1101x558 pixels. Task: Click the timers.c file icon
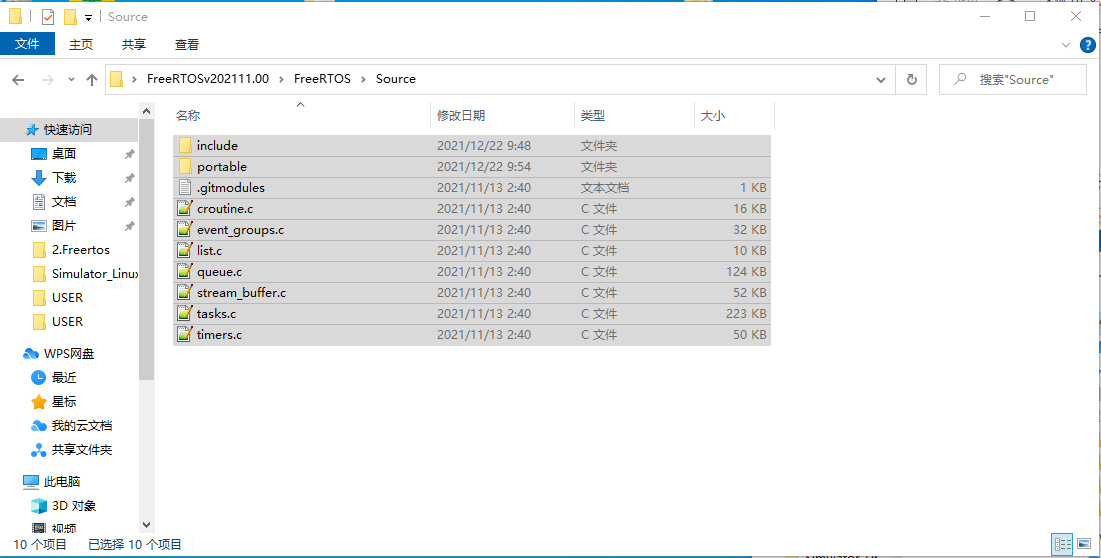point(185,335)
